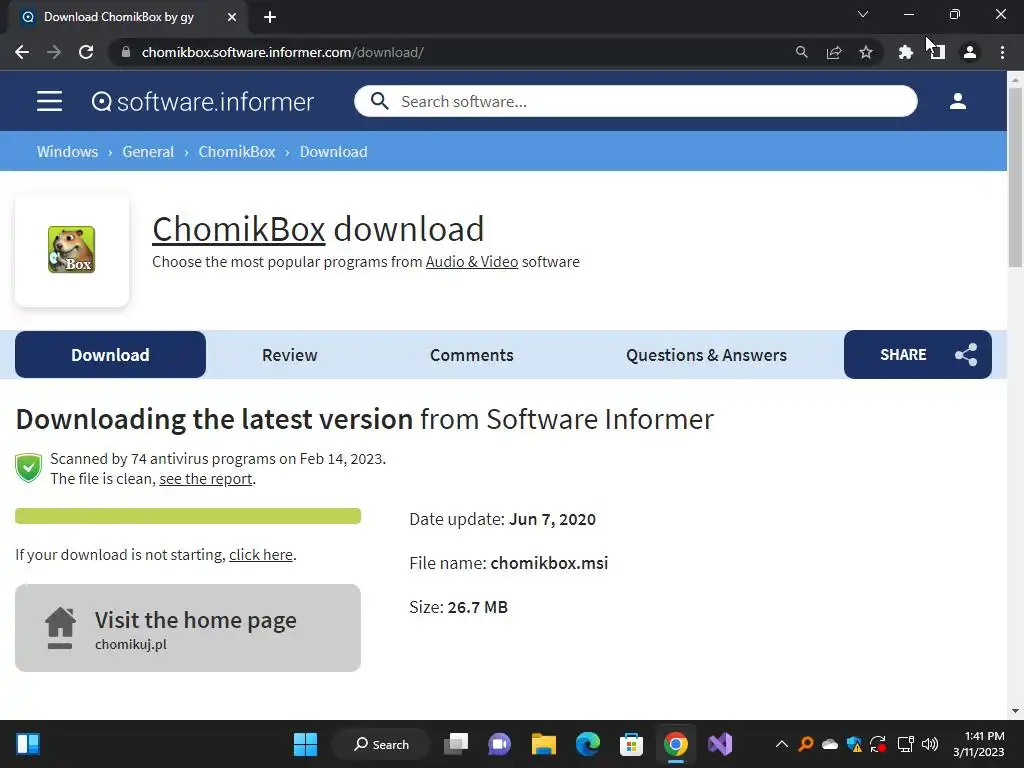Image resolution: width=1024 pixels, height=768 pixels.
Task: Open the chat camera app on taskbar
Action: 500,744
